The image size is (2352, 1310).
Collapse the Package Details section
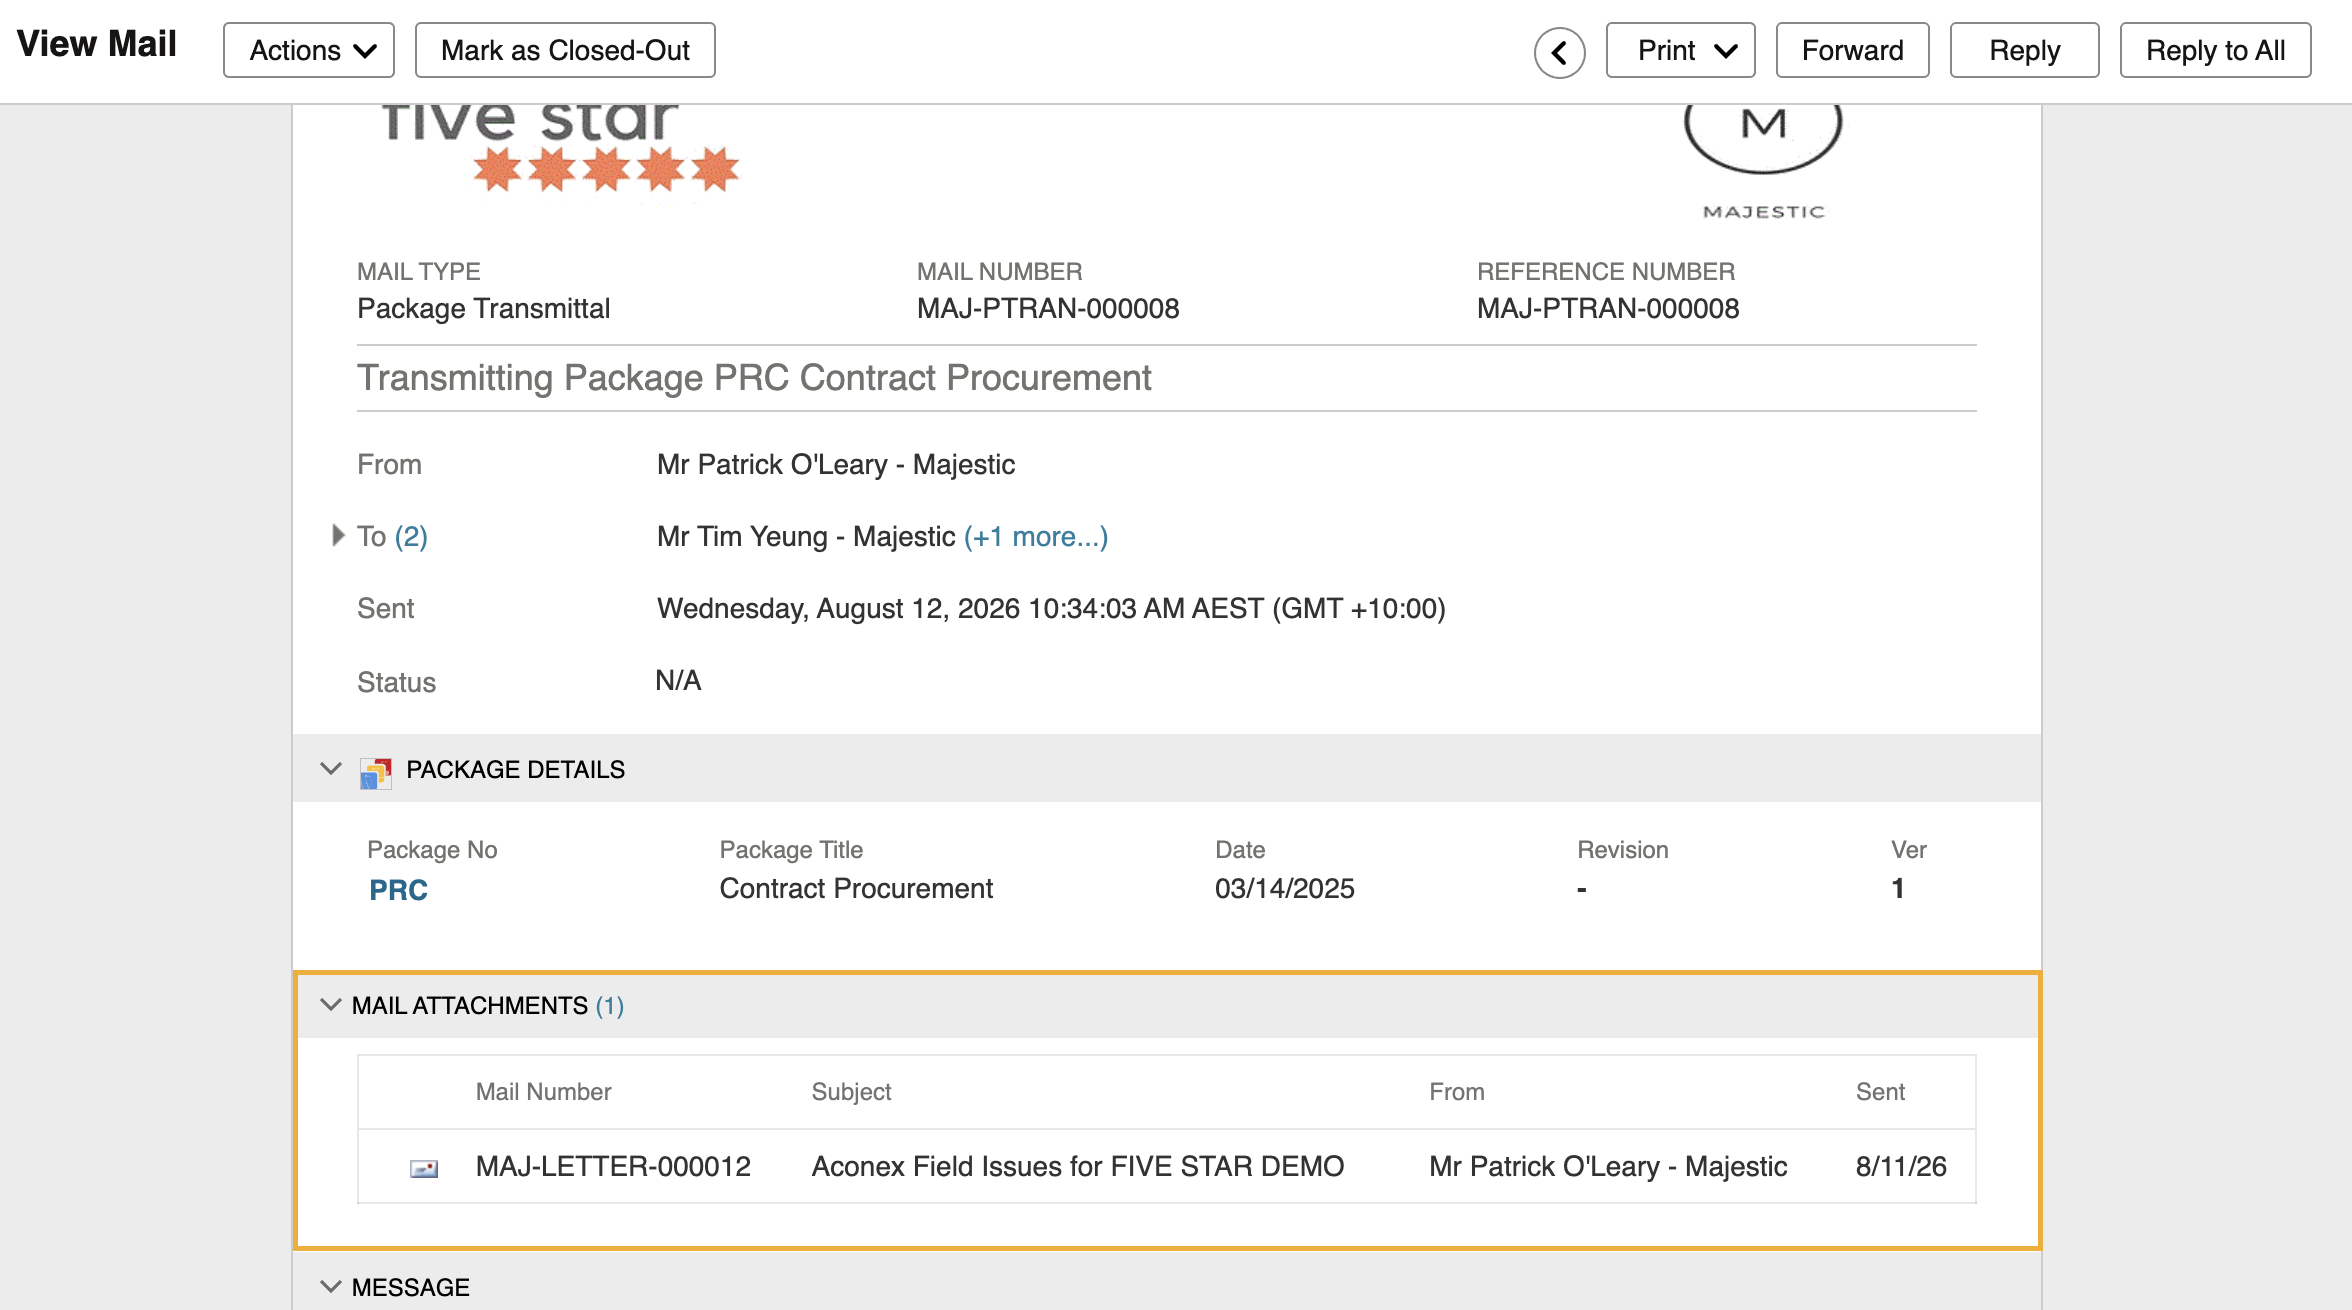tap(331, 769)
